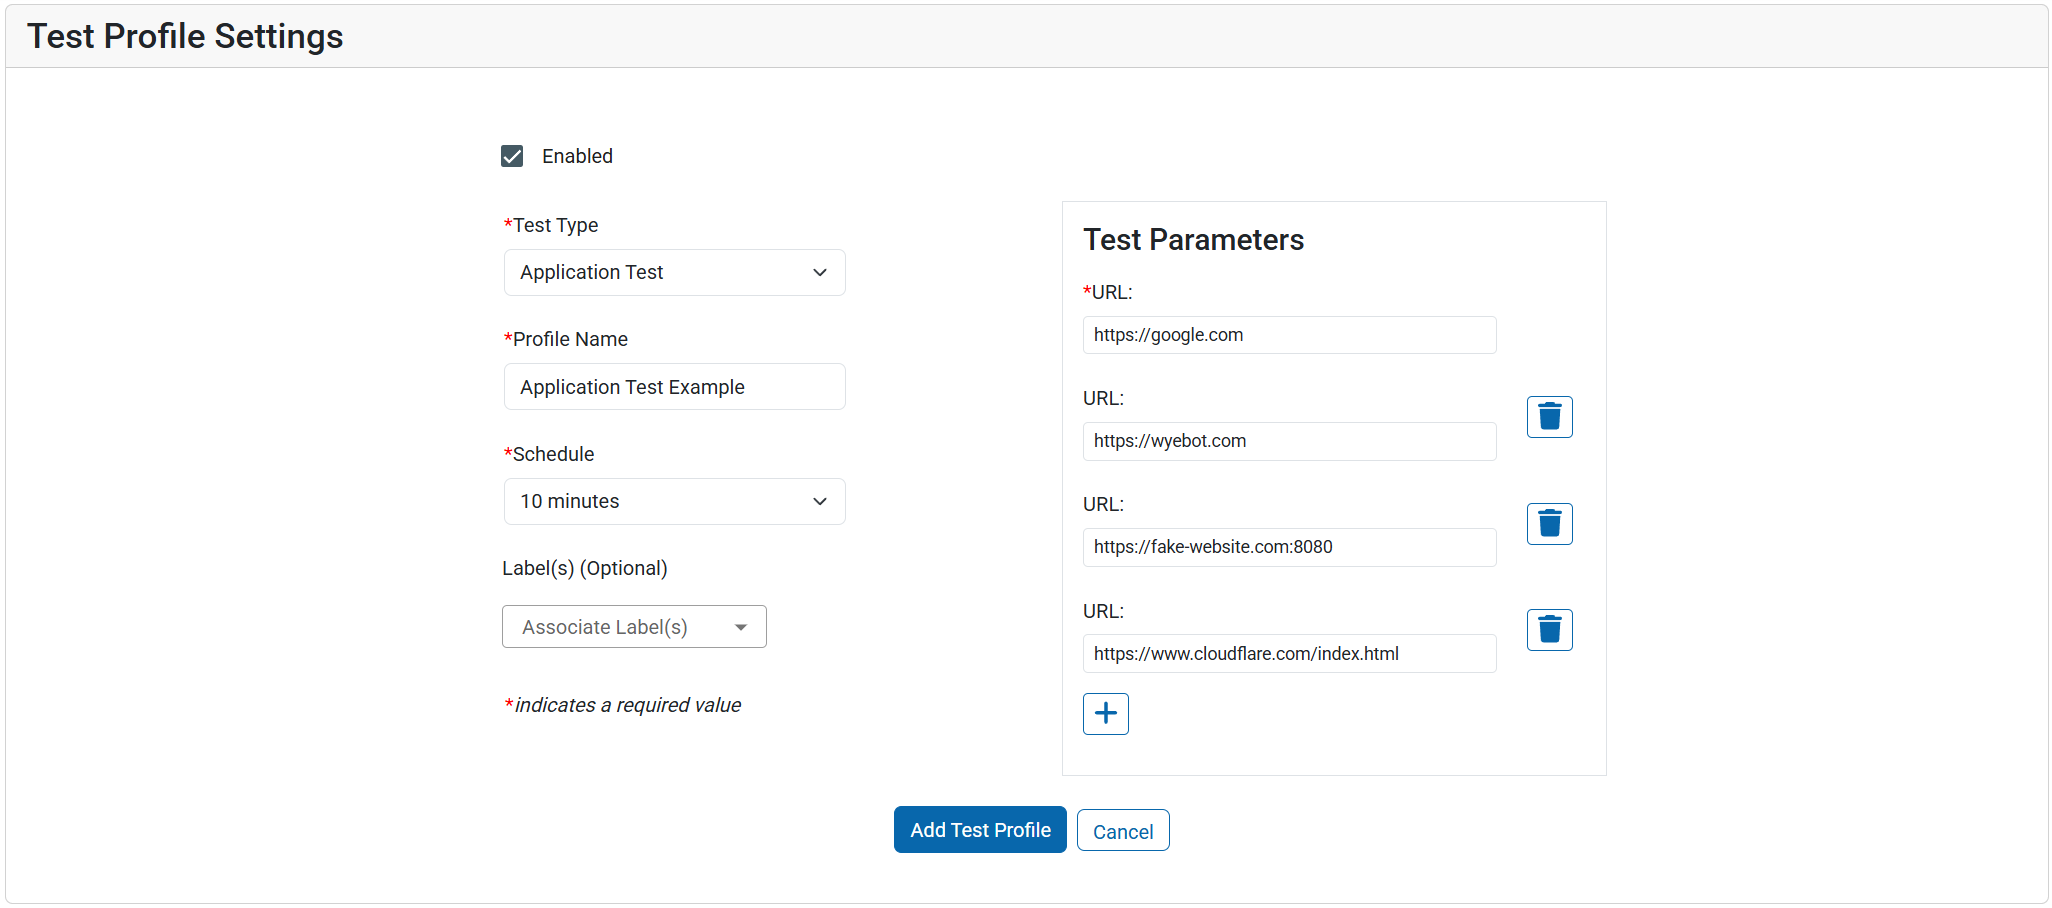Click the Test Parameters heading

point(1193,240)
